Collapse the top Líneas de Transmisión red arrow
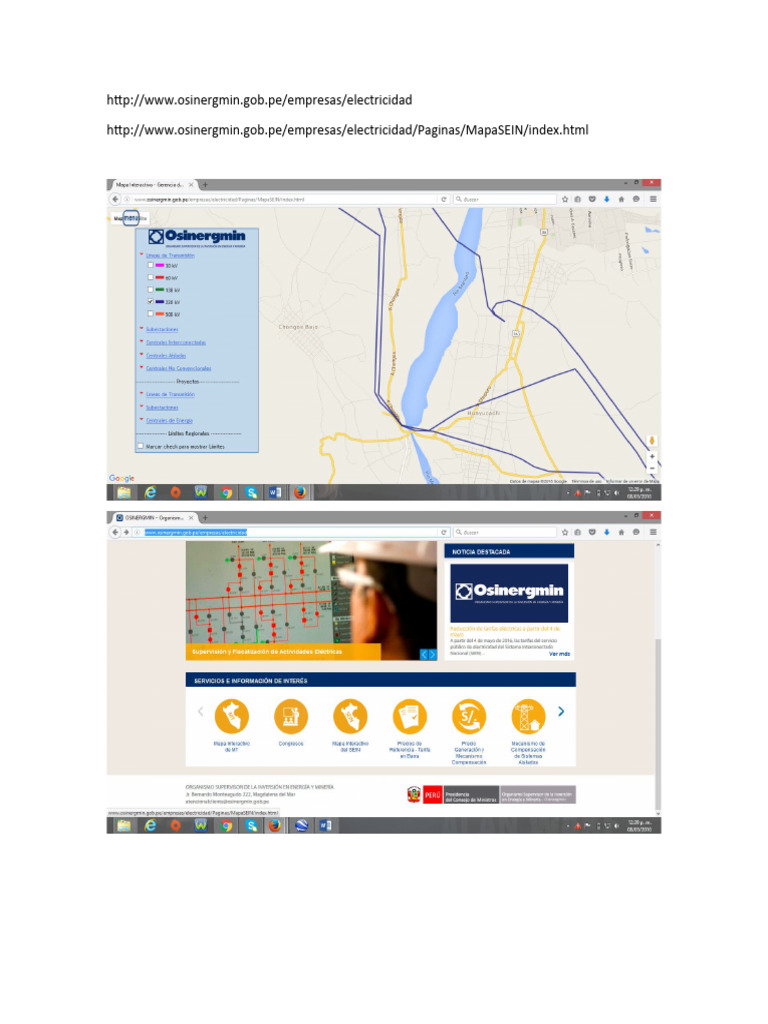This screenshot has width=768, height=1024. (x=141, y=255)
